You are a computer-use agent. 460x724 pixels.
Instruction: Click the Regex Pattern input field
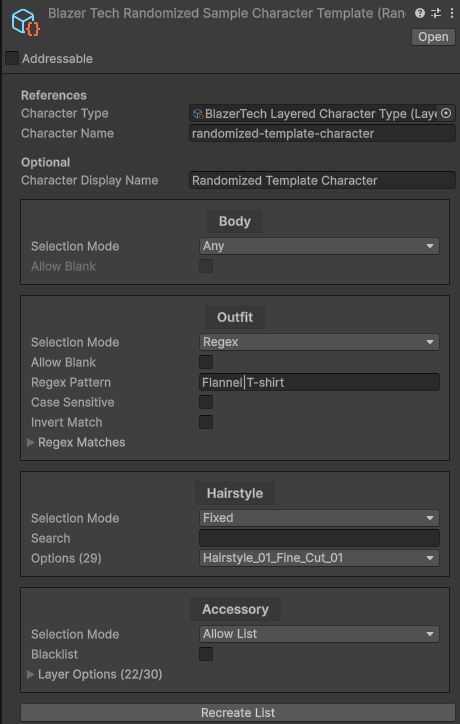click(x=319, y=382)
